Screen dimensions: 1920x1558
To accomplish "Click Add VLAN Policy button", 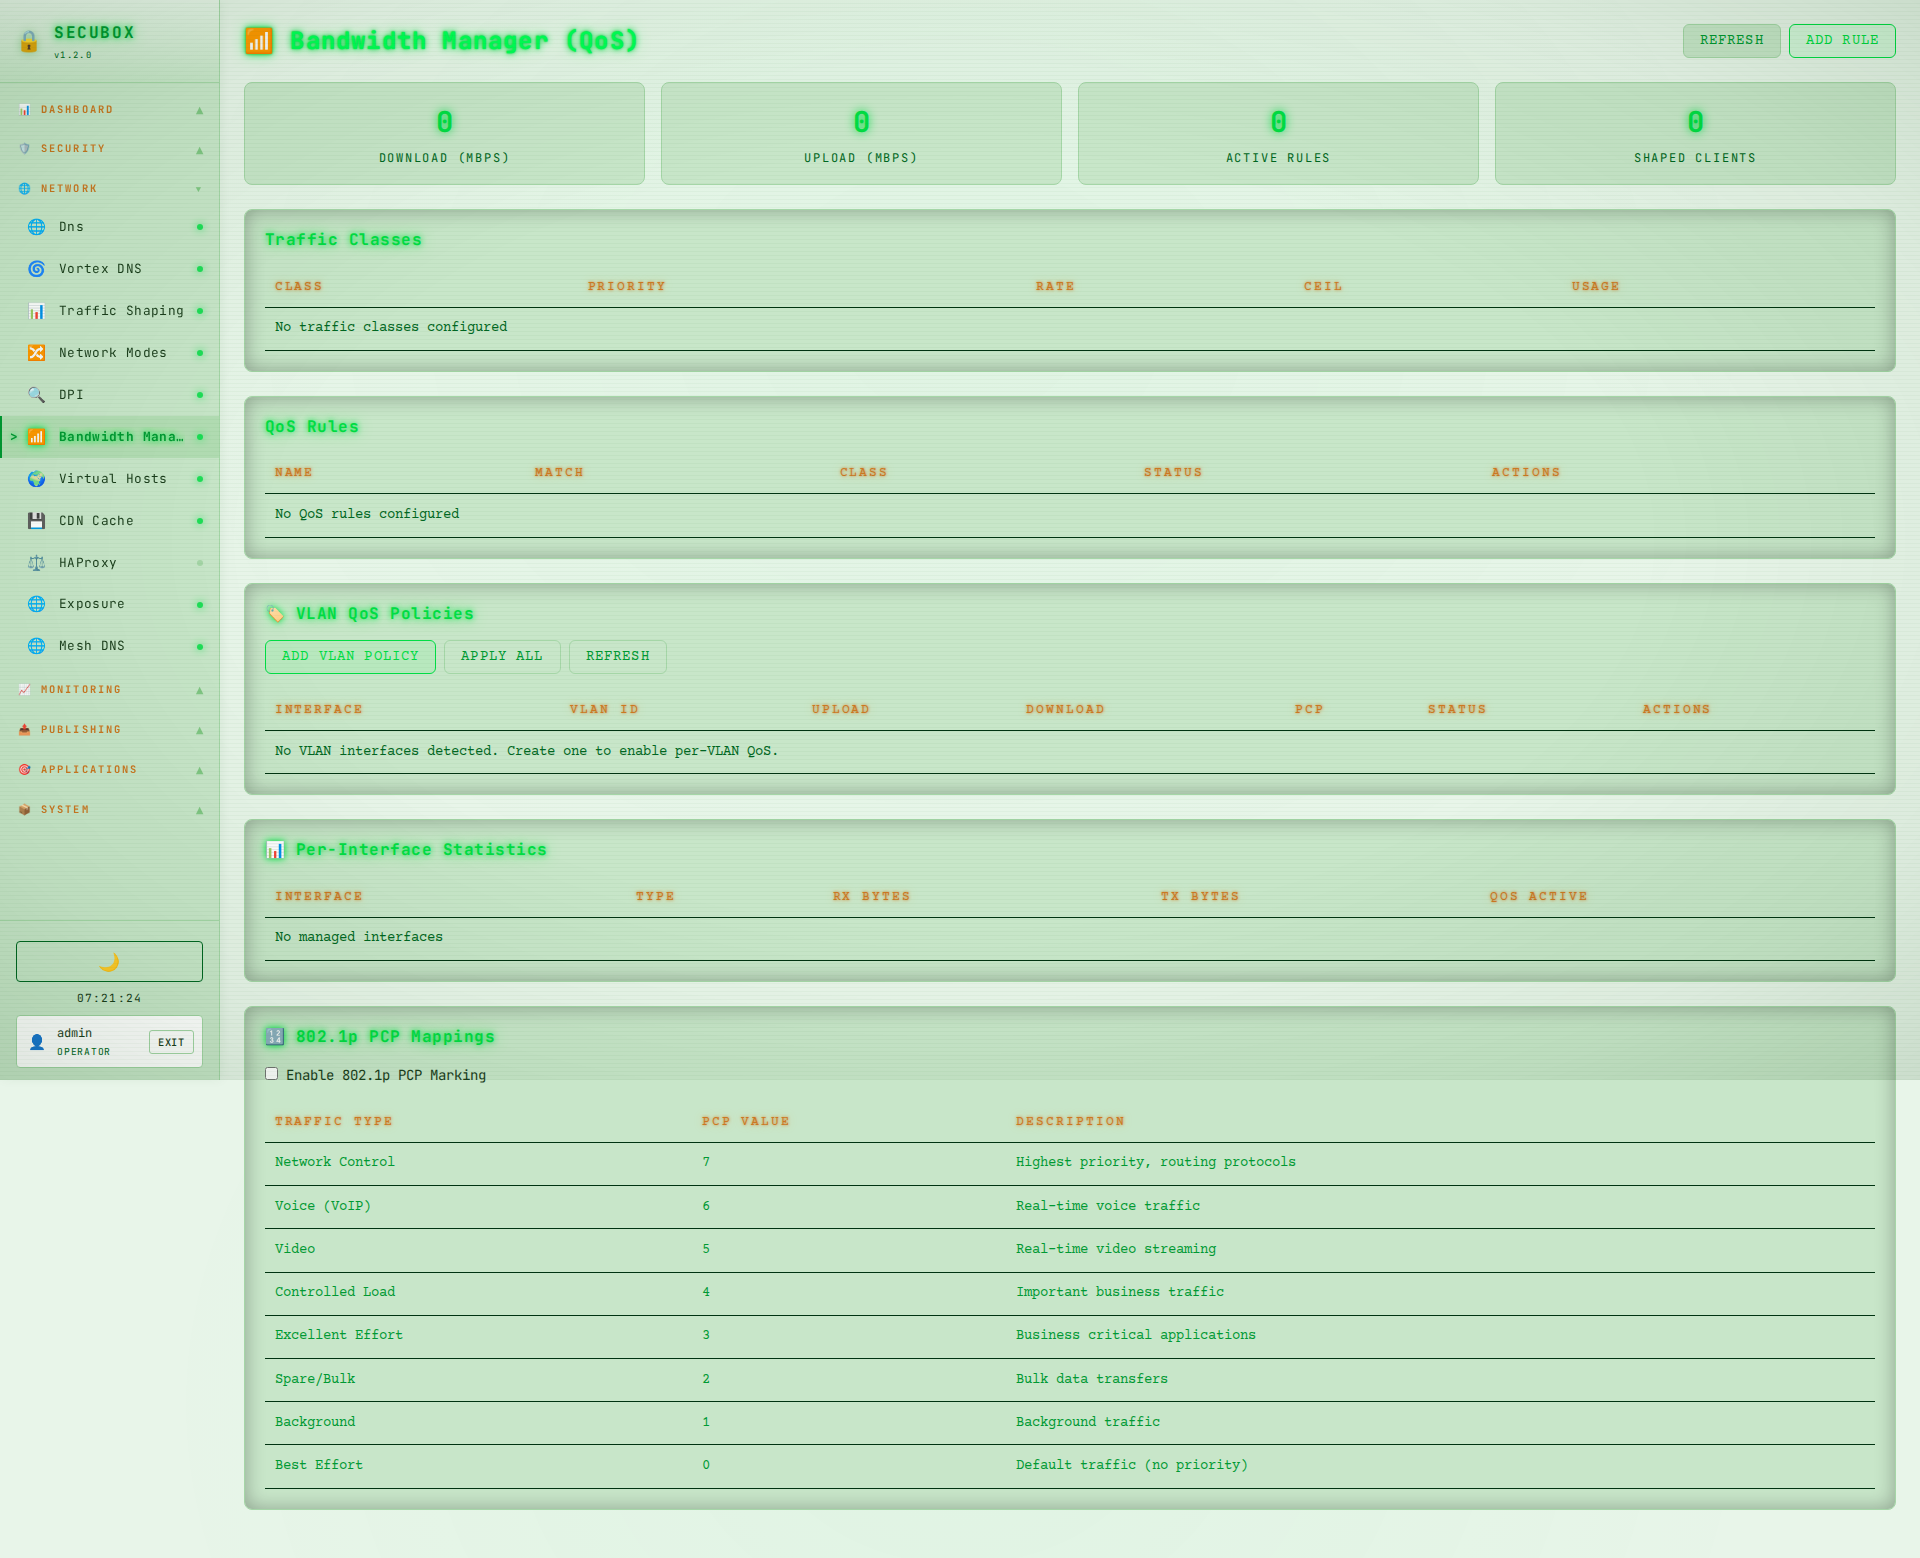I will pyautogui.click(x=350, y=656).
